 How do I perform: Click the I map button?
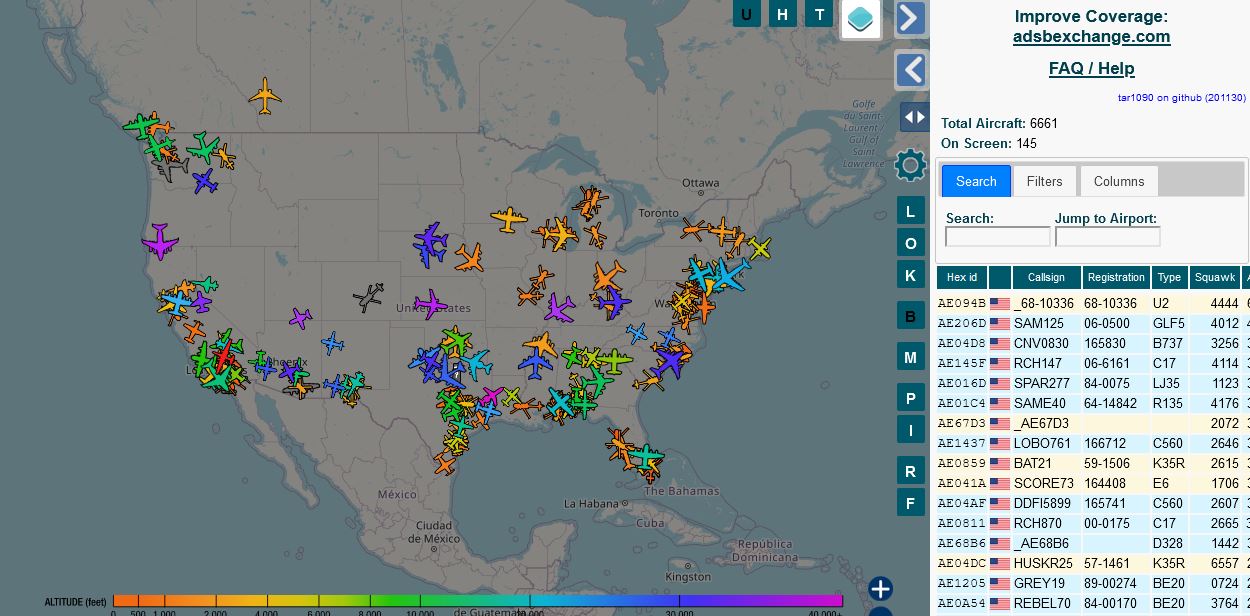coord(910,430)
